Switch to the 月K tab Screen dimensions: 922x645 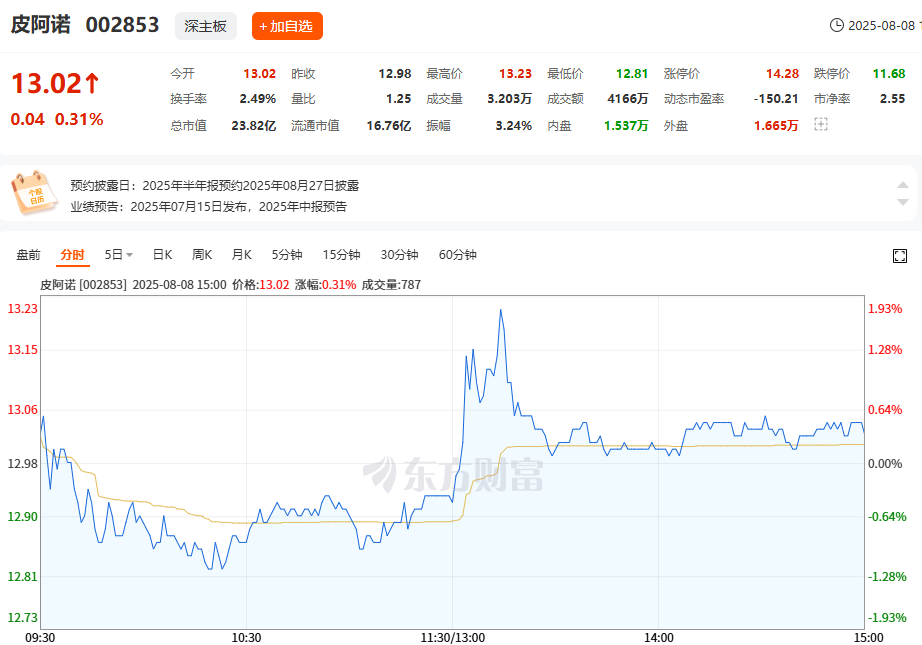click(242, 255)
